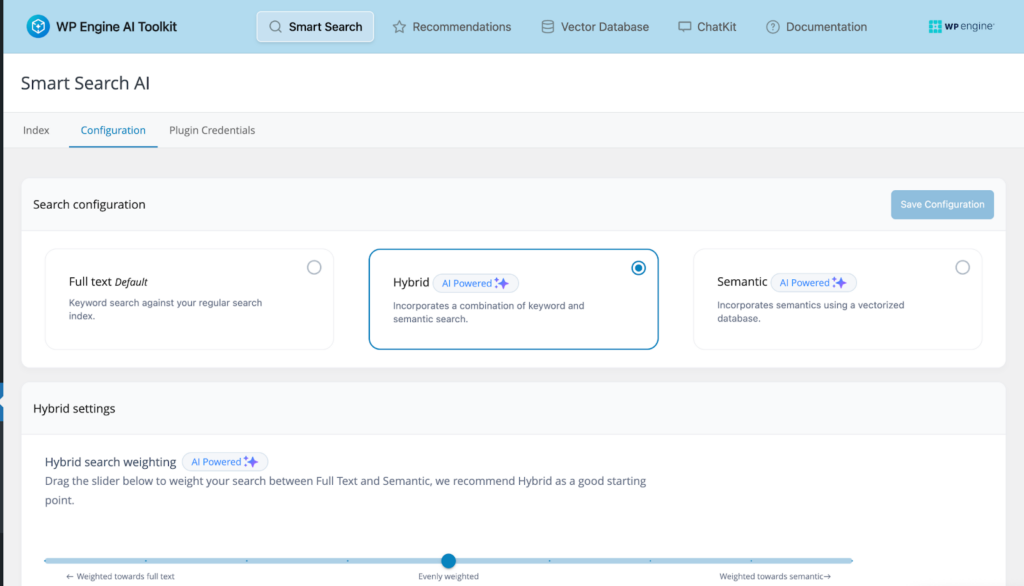This screenshot has height=586, width=1024.
Task: Click the Recommendations star icon
Action: (399, 27)
